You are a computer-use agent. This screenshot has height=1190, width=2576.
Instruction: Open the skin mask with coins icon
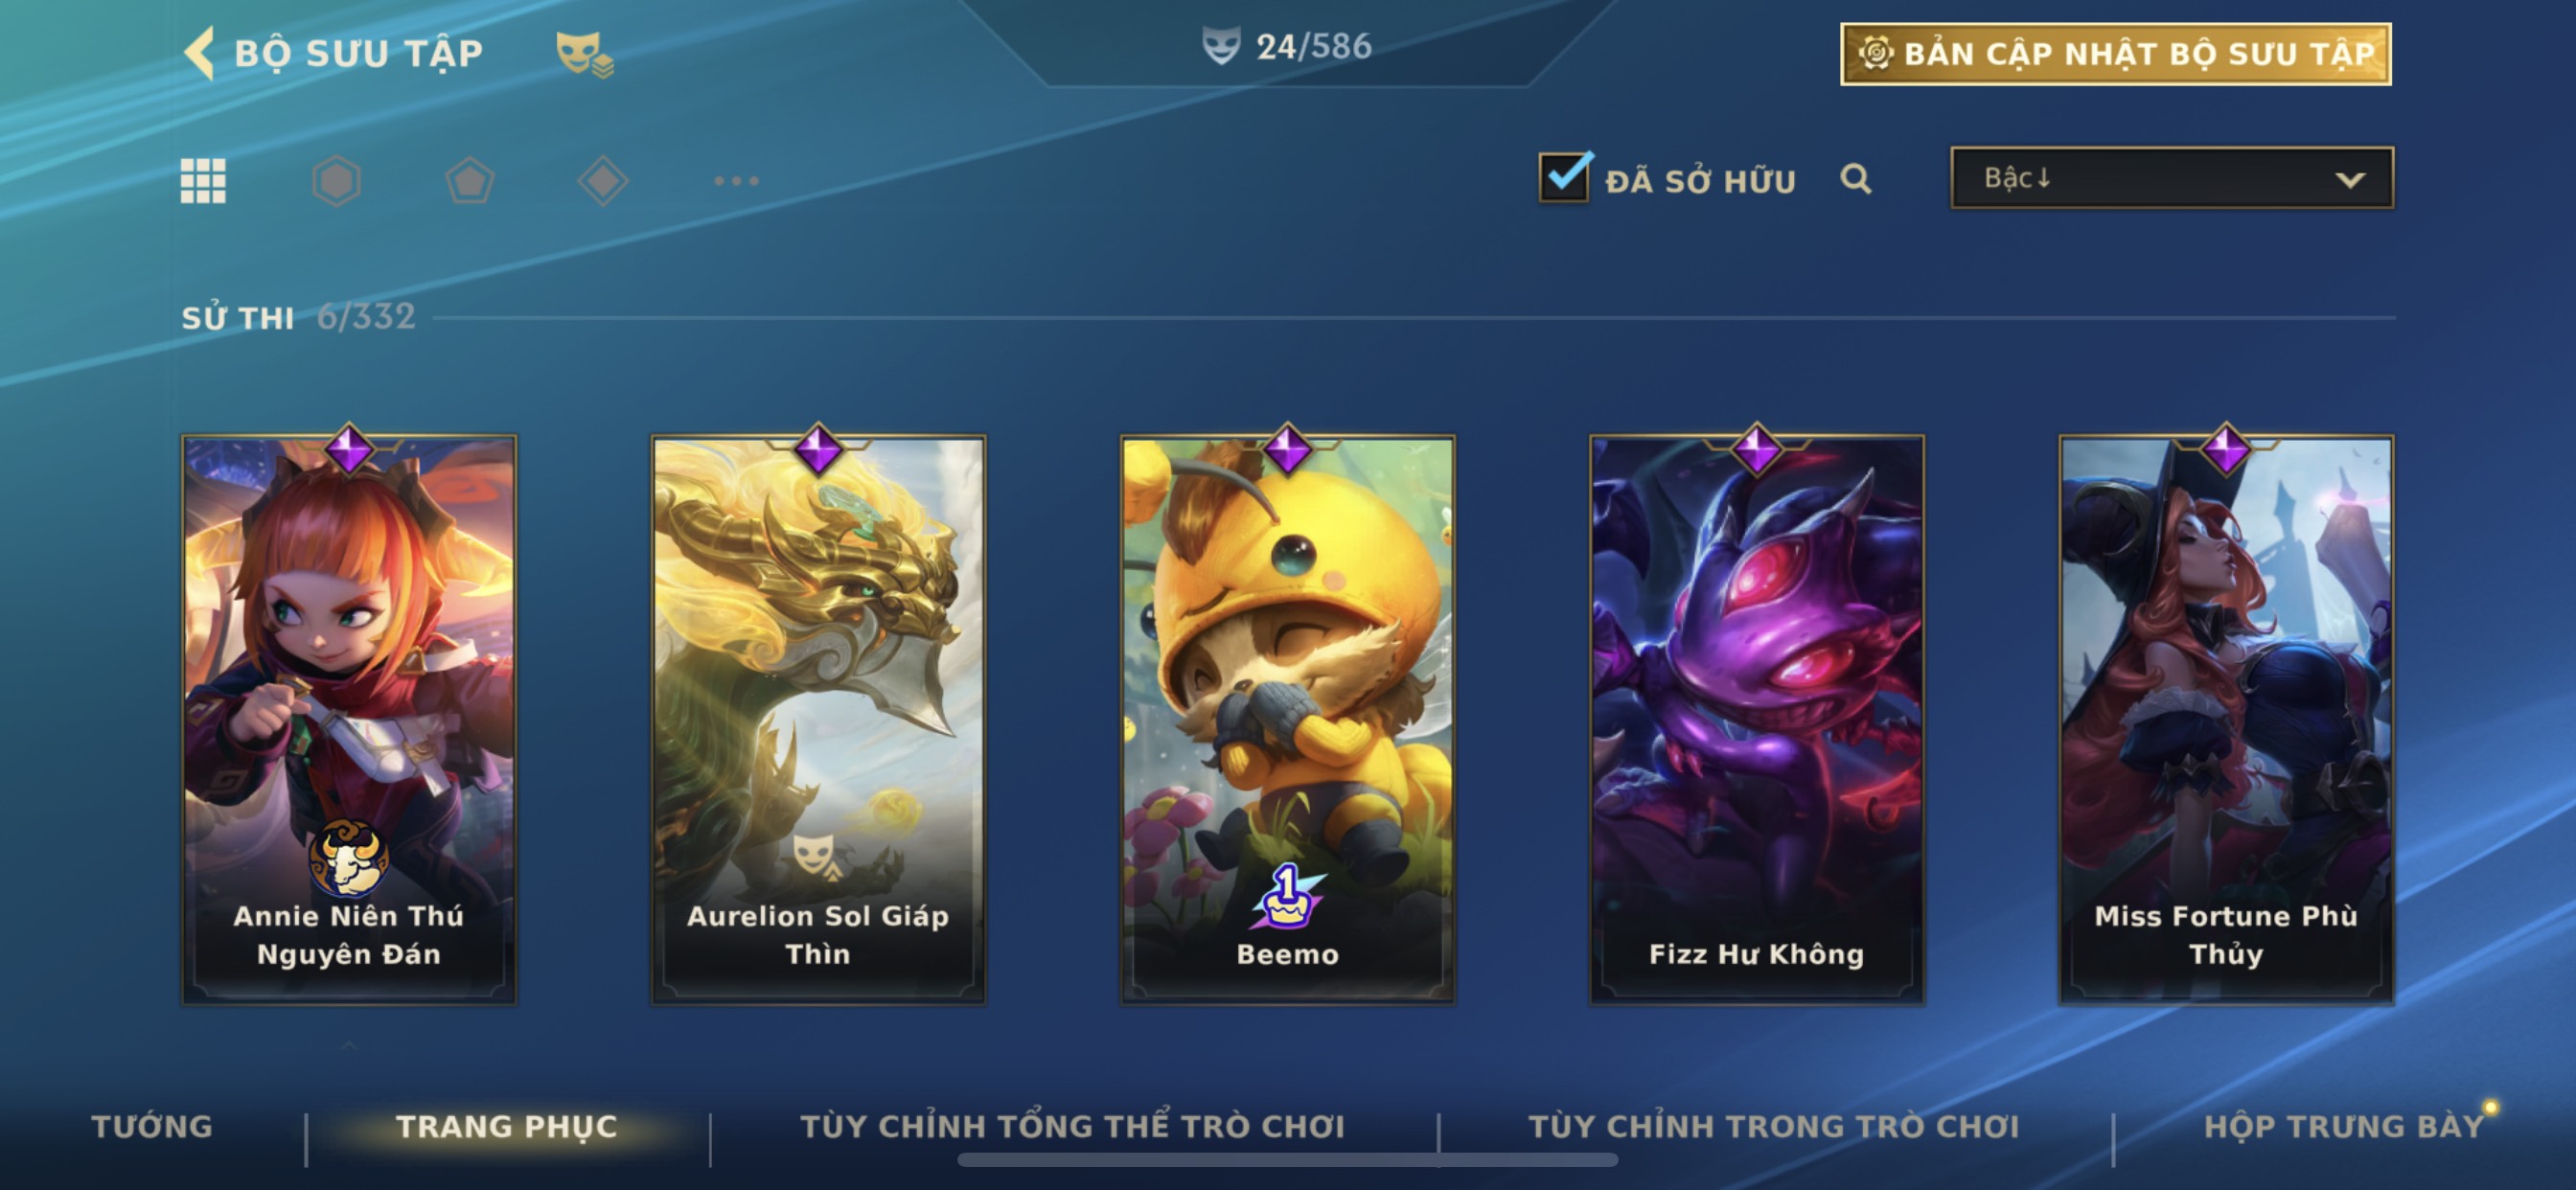pos(584,53)
